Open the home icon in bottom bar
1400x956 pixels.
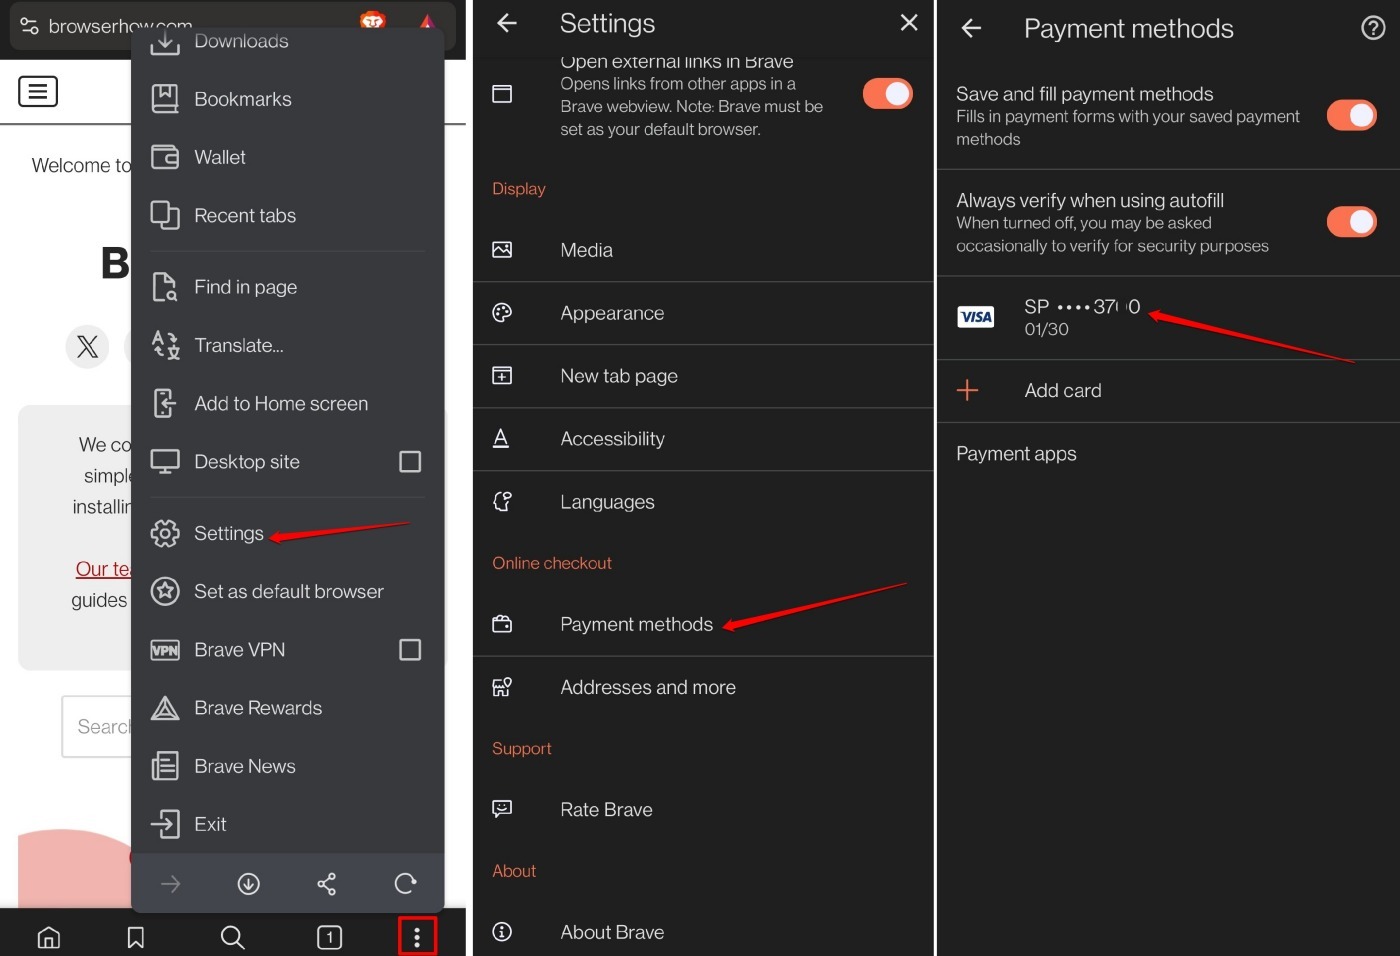click(x=48, y=937)
